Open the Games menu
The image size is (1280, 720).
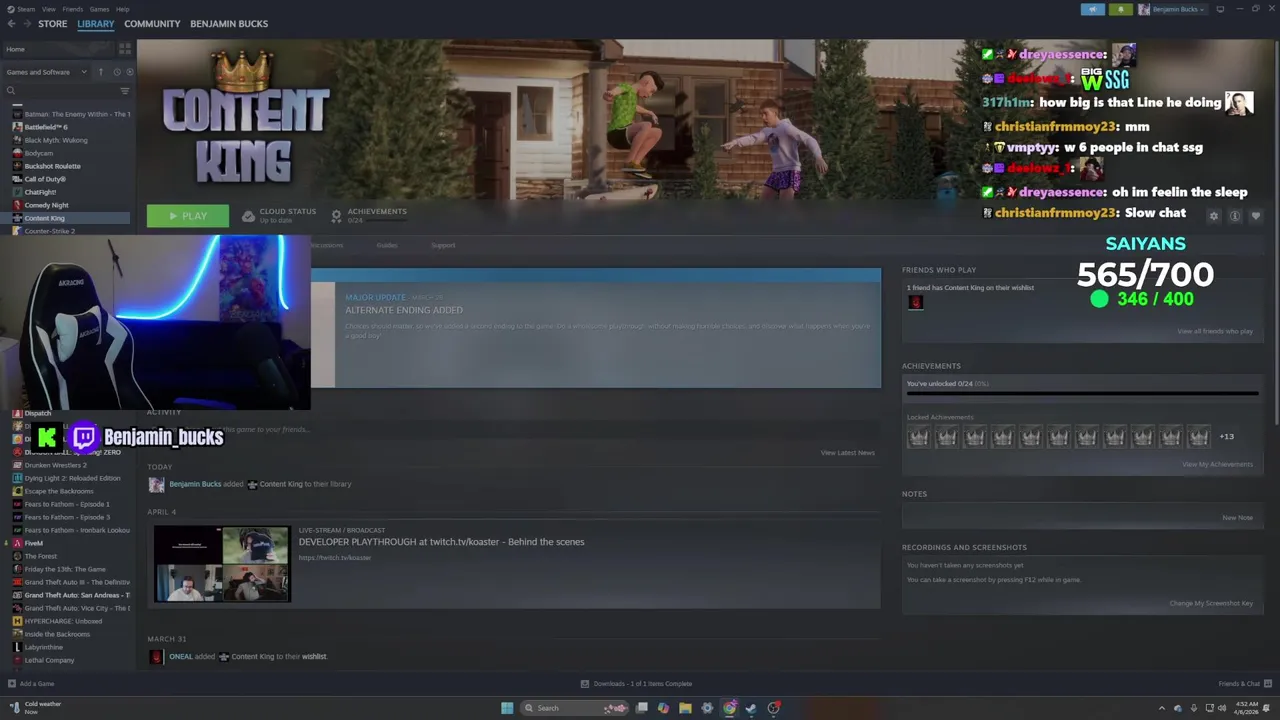pyautogui.click(x=99, y=9)
